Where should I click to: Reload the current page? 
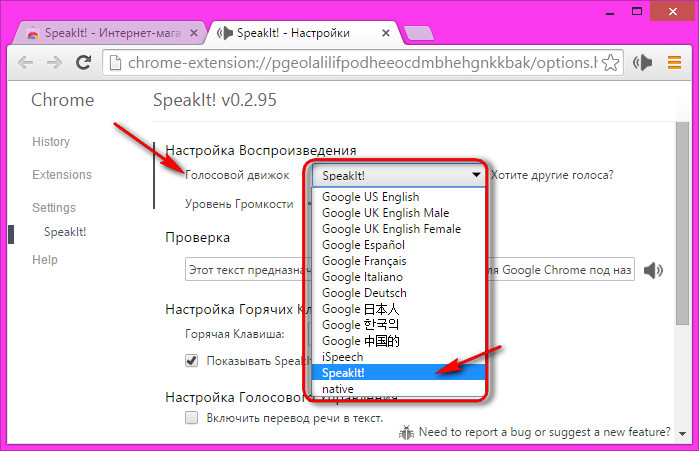click(83, 63)
